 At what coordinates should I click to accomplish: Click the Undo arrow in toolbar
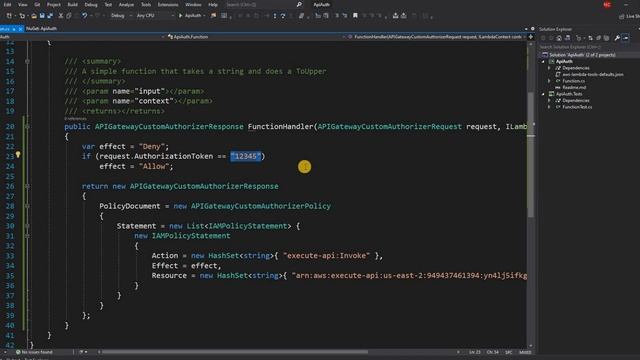click(x=84, y=16)
